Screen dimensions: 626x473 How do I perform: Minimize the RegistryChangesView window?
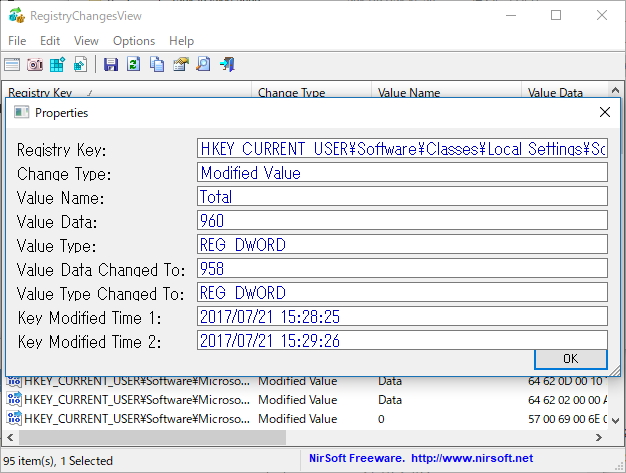pos(511,16)
